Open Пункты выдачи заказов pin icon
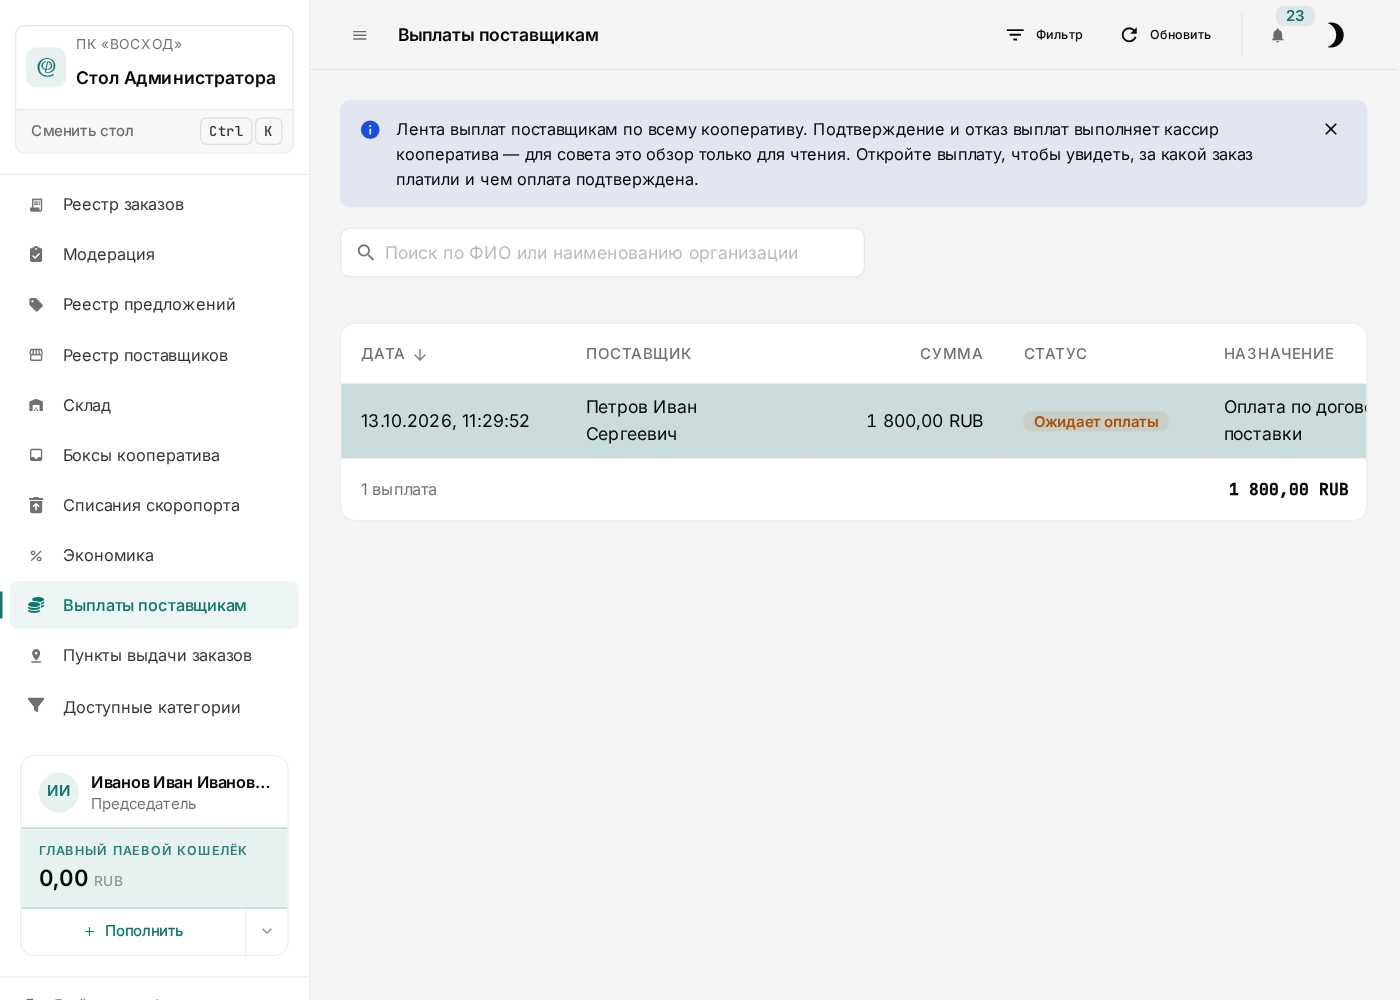 tap(36, 655)
